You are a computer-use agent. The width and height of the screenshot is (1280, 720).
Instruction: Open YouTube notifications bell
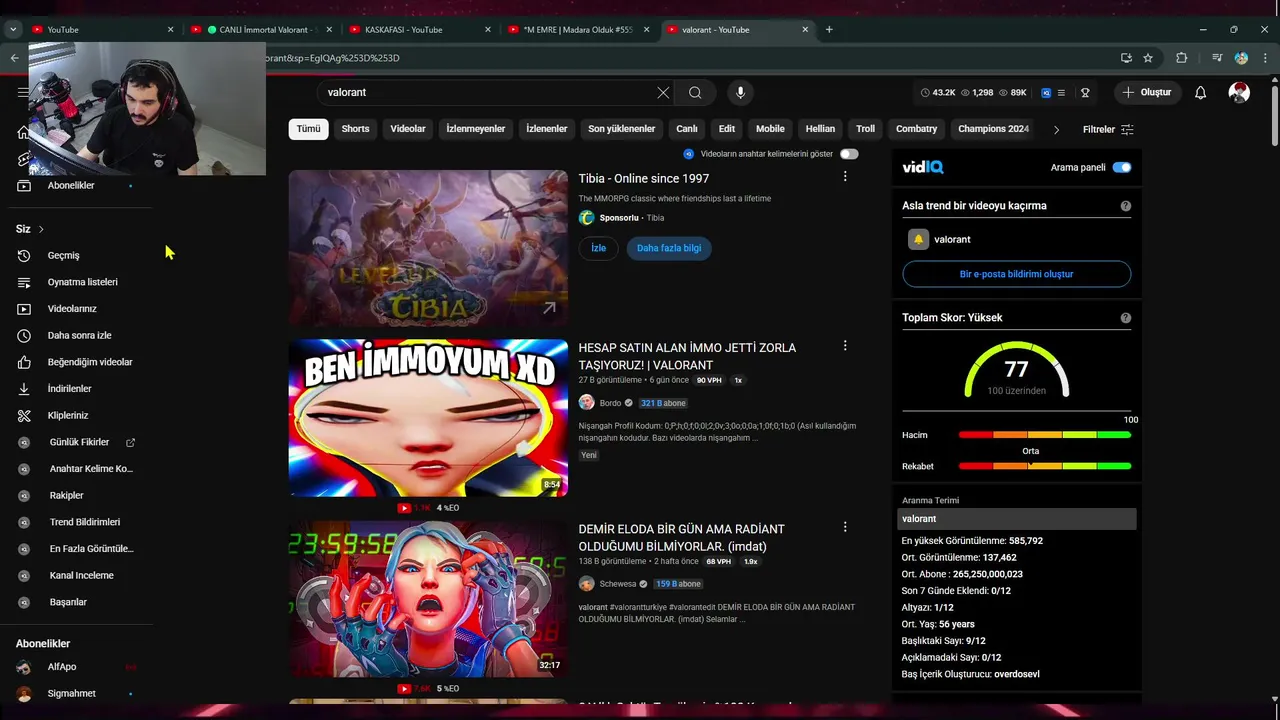[1201, 92]
